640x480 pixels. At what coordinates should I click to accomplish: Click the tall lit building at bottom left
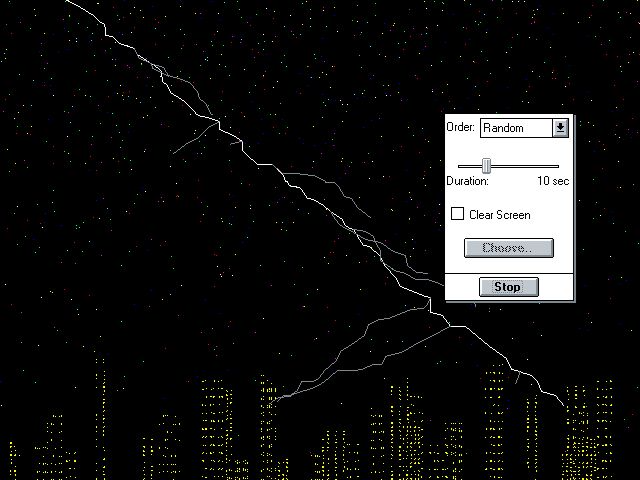click(100, 420)
